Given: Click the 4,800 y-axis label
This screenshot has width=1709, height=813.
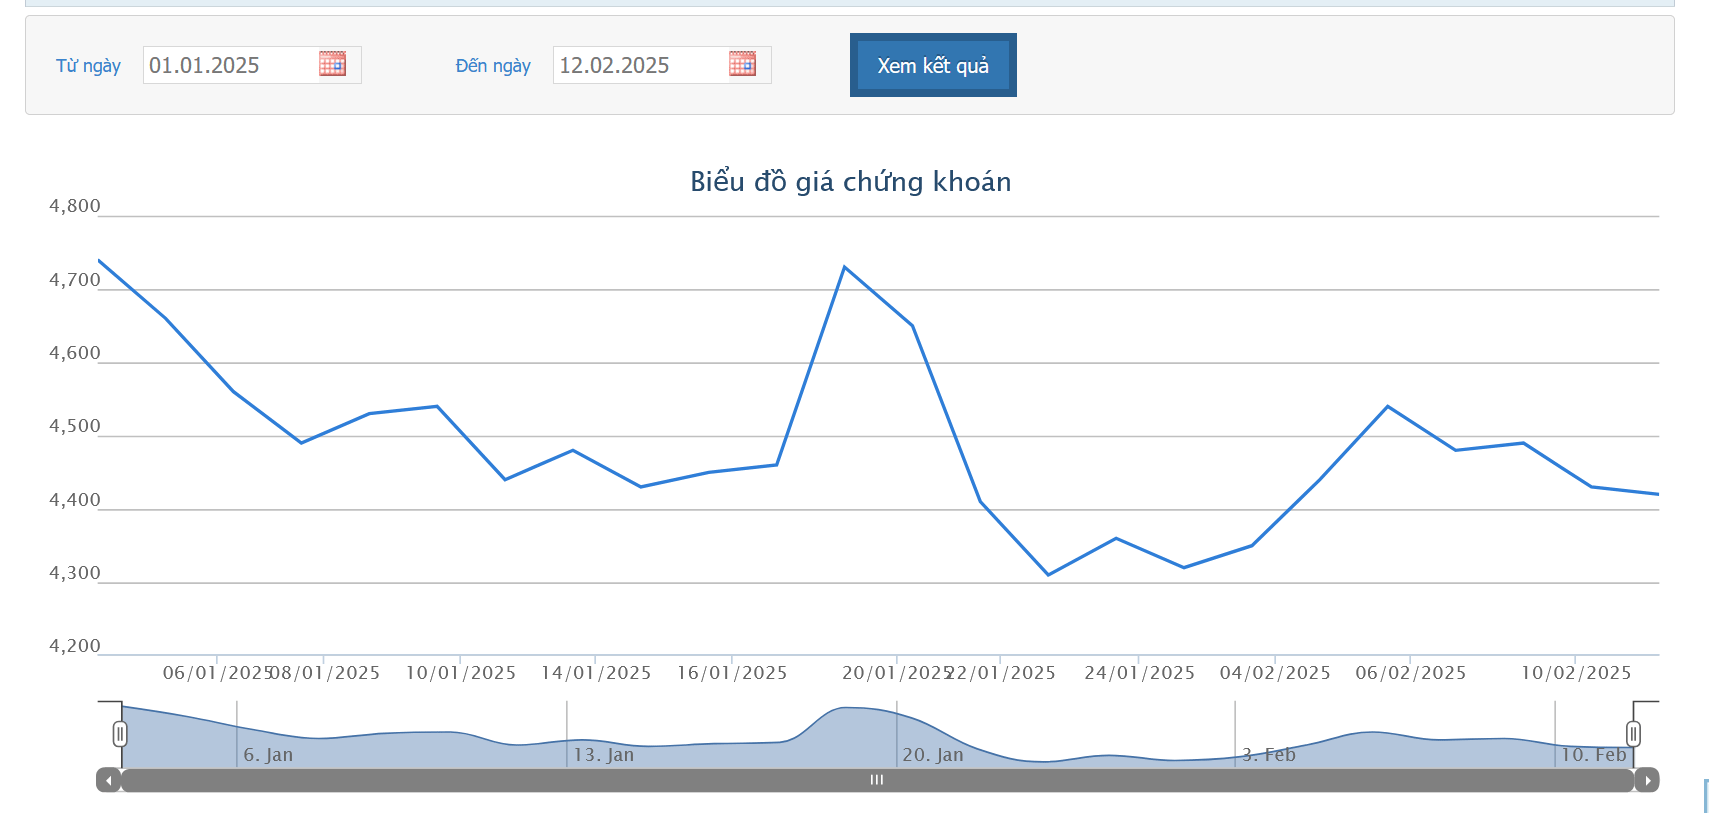Looking at the screenshot, I should [x=75, y=206].
